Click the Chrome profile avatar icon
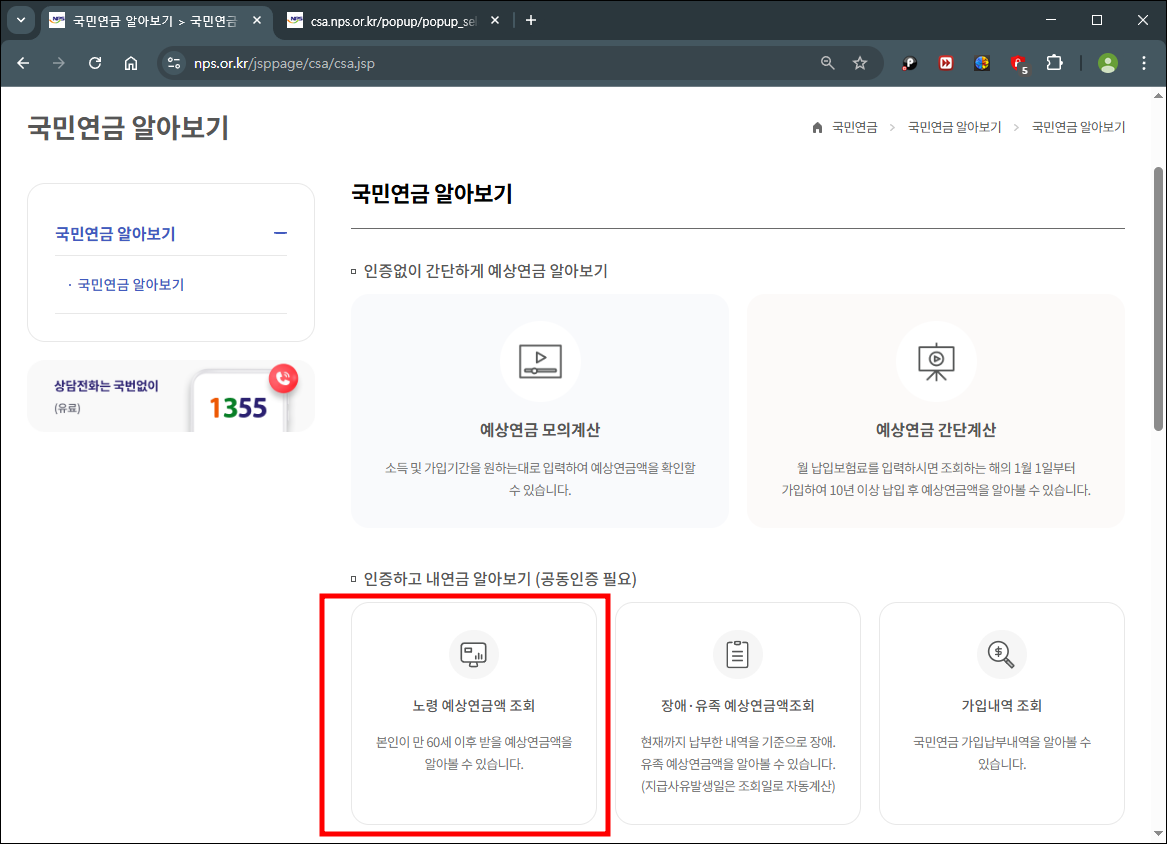Screen dimensions: 1167x844 tap(1107, 62)
